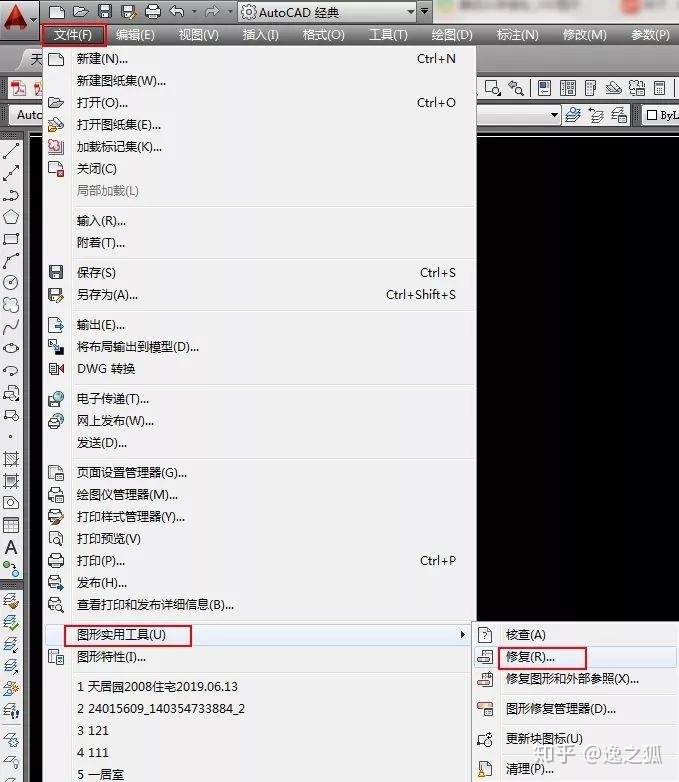Click the Save disk icon in quick access toolbar
Image resolution: width=679 pixels, height=782 pixels.
pyautogui.click(x=105, y=11)
